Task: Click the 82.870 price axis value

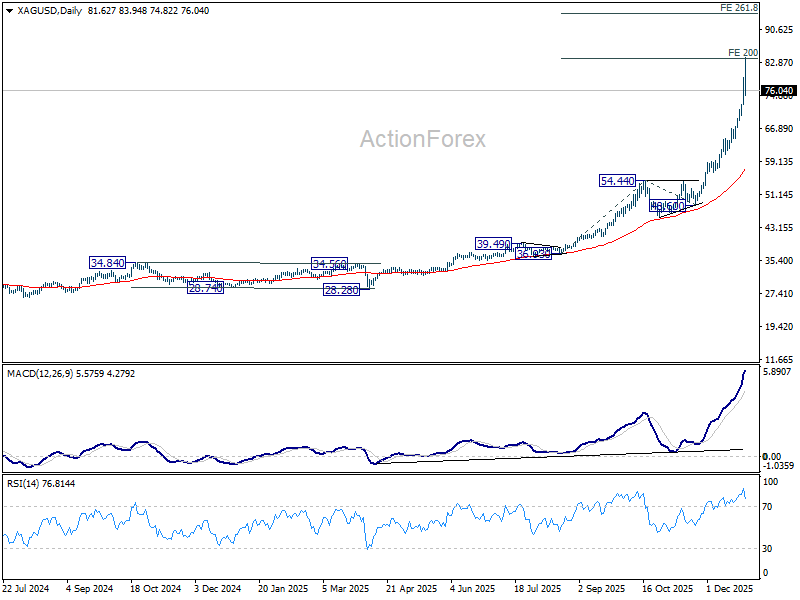Action: 778,63
